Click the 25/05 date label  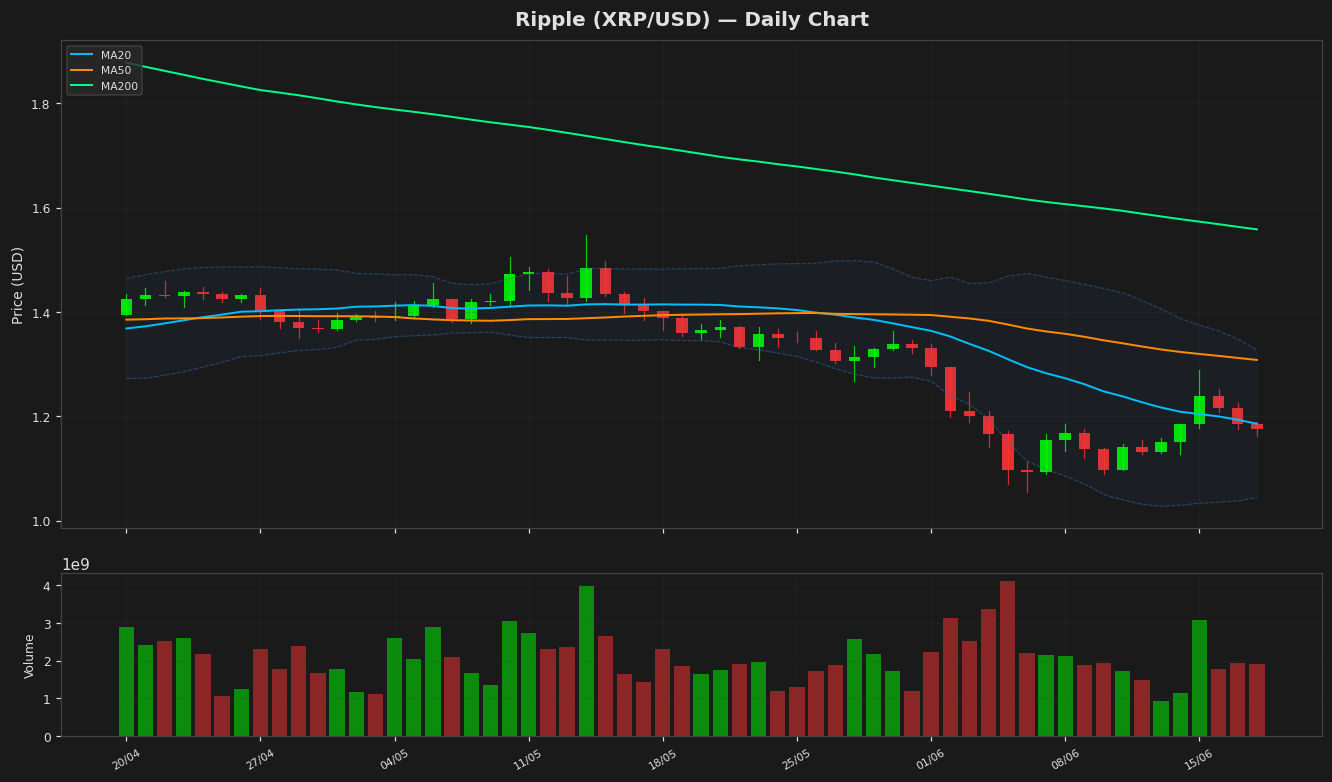(797, 760)
